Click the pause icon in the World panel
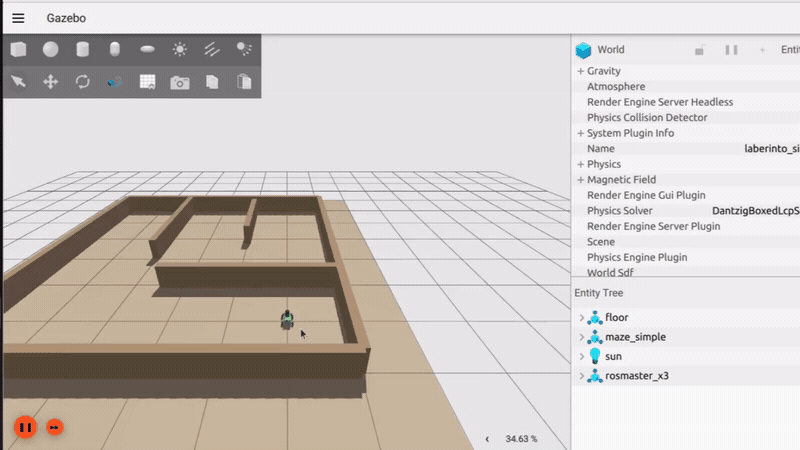 tap(732, 50)
